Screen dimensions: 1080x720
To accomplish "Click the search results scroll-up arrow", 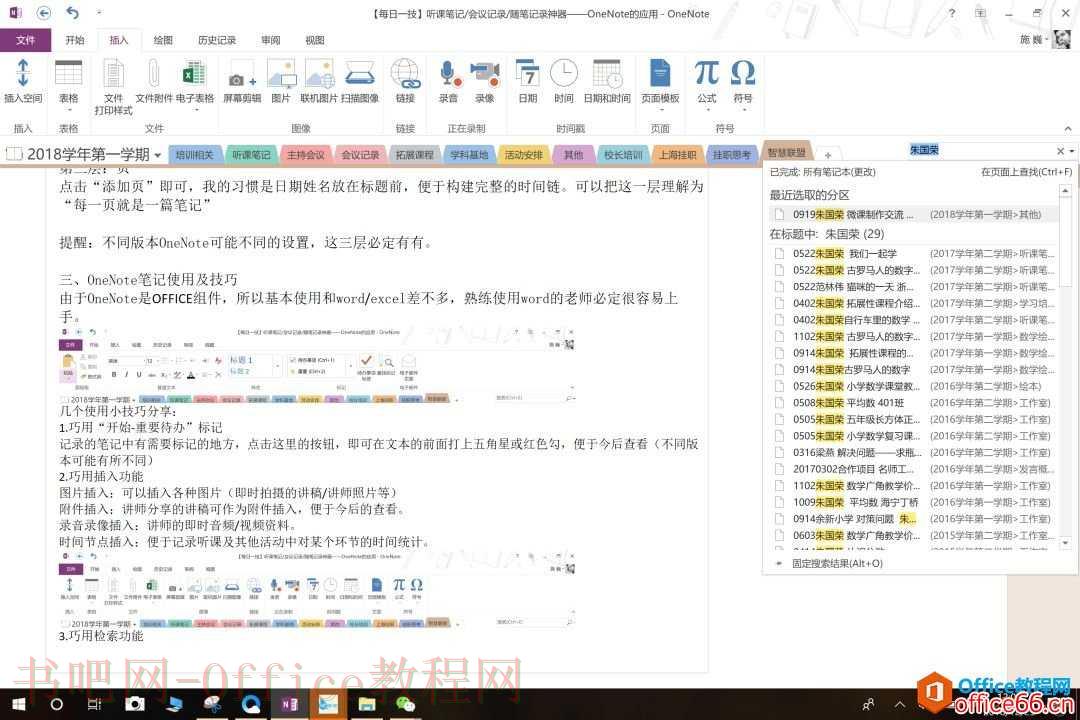I will (1066, 190).
